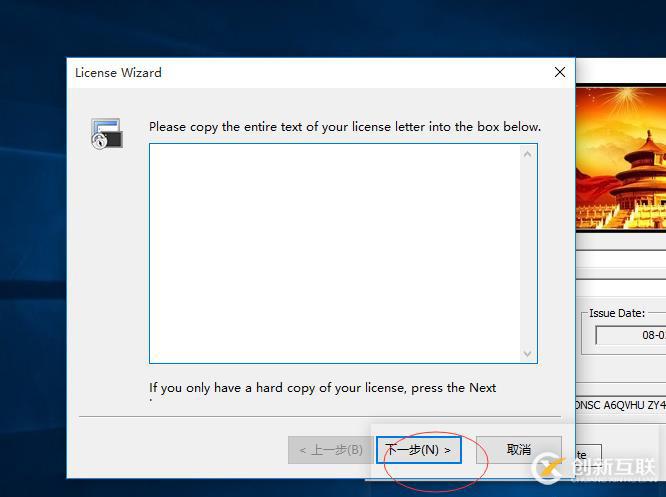Close the License Wizard dialog

(x=560, y=72)
